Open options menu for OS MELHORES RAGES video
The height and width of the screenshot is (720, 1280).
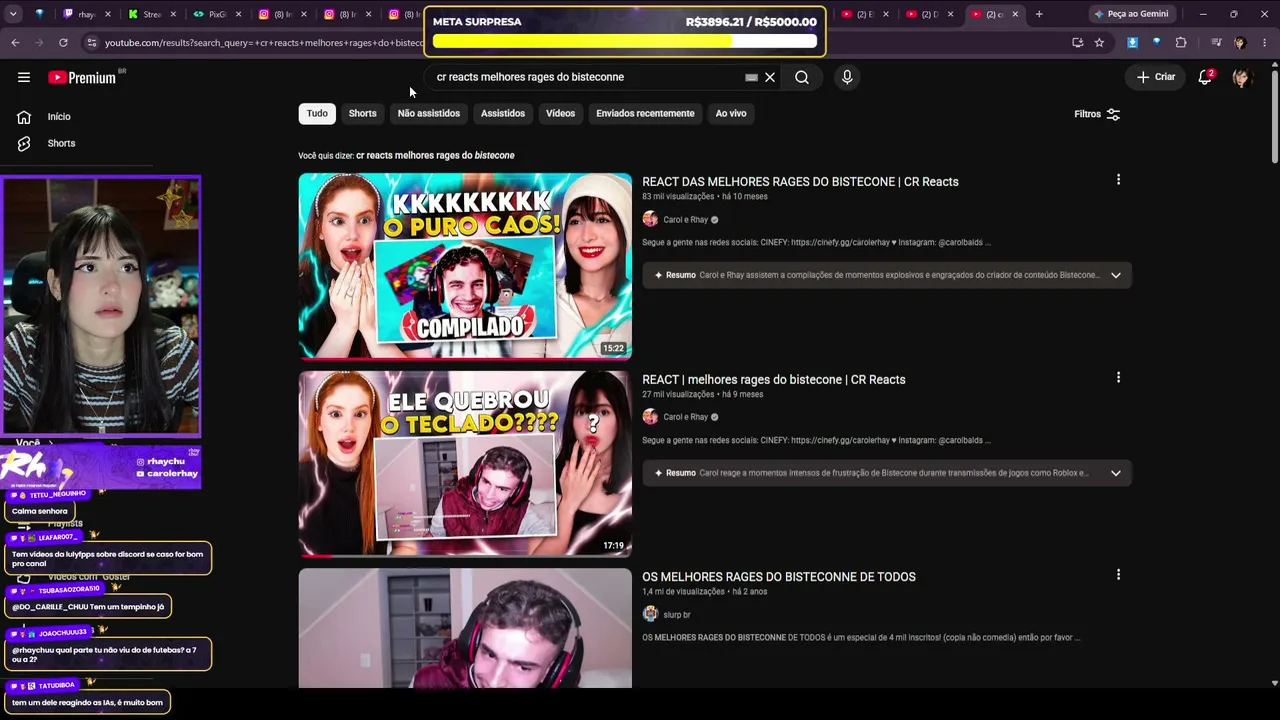(1118, 575)
